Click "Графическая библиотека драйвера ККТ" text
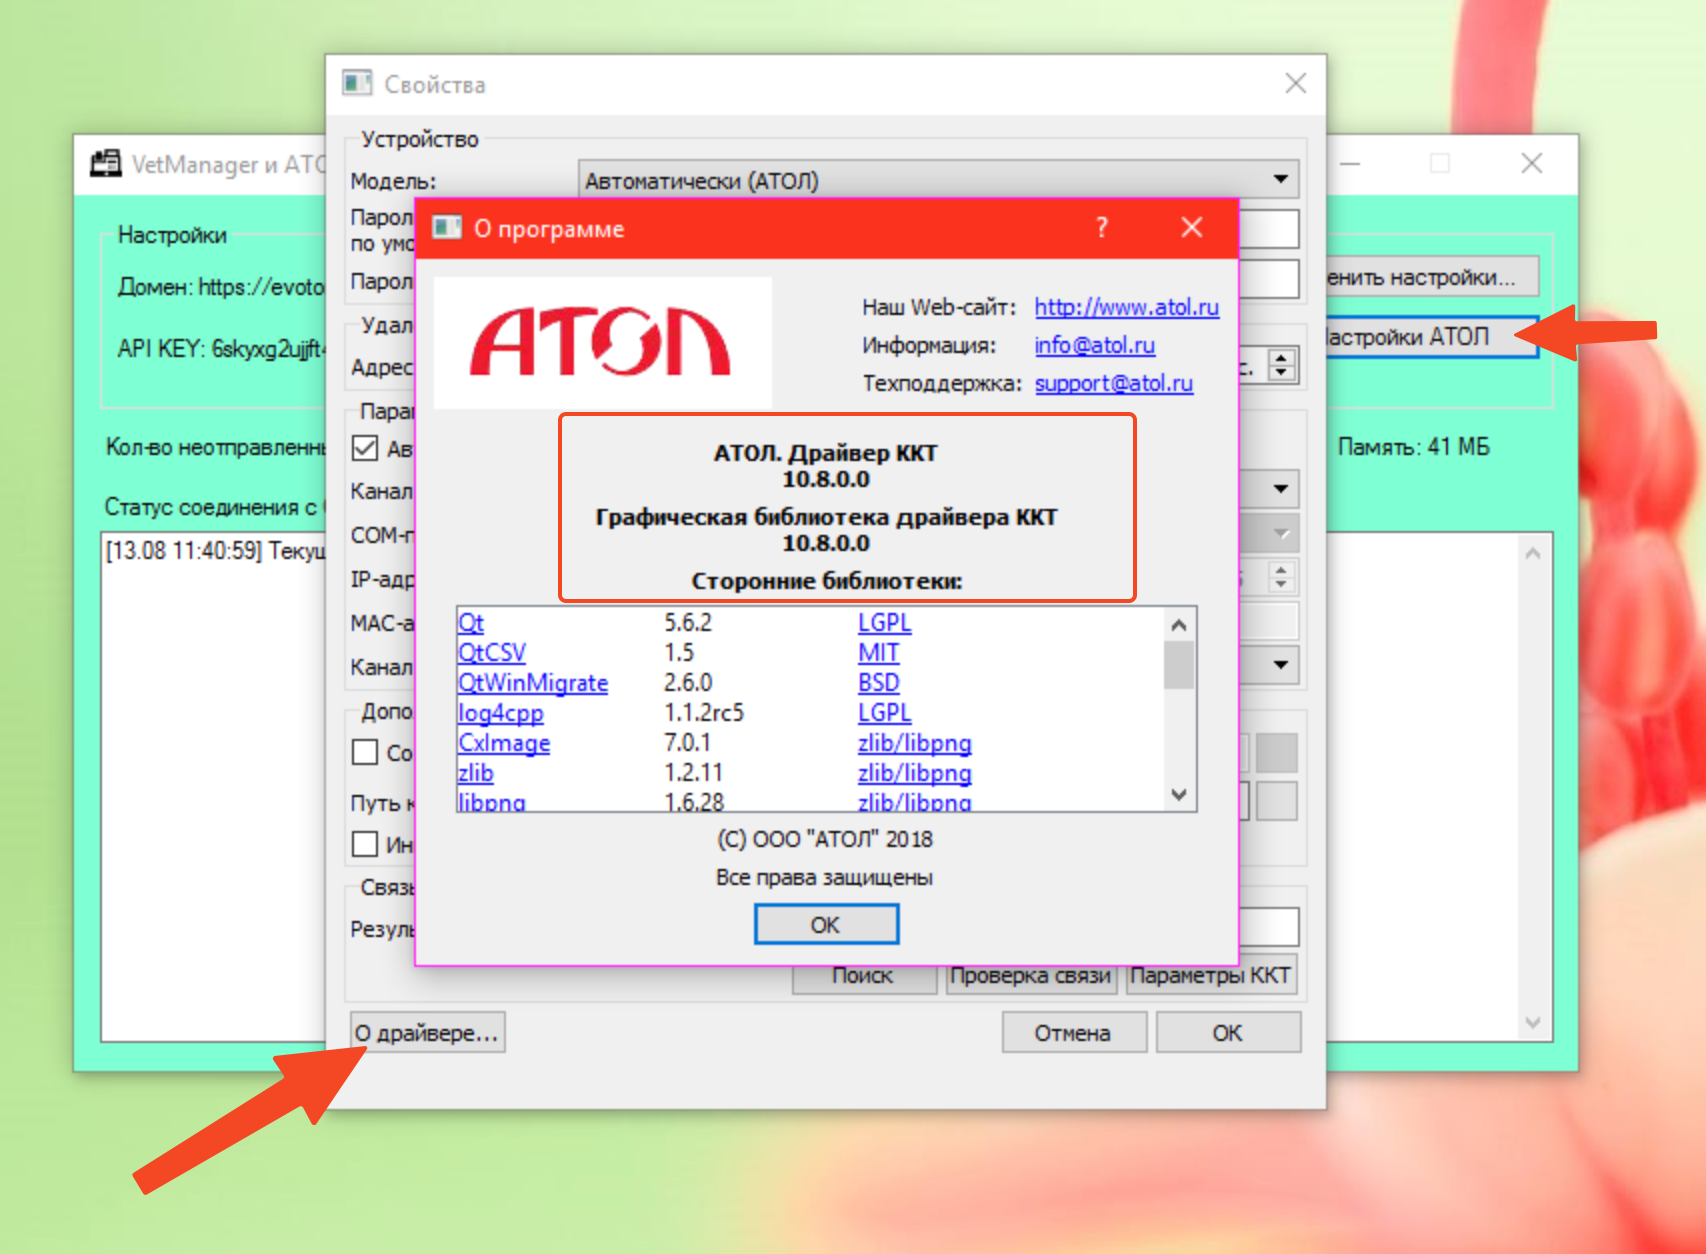The height and width of the screenshot is (1254, 1706). click(826, 517)
